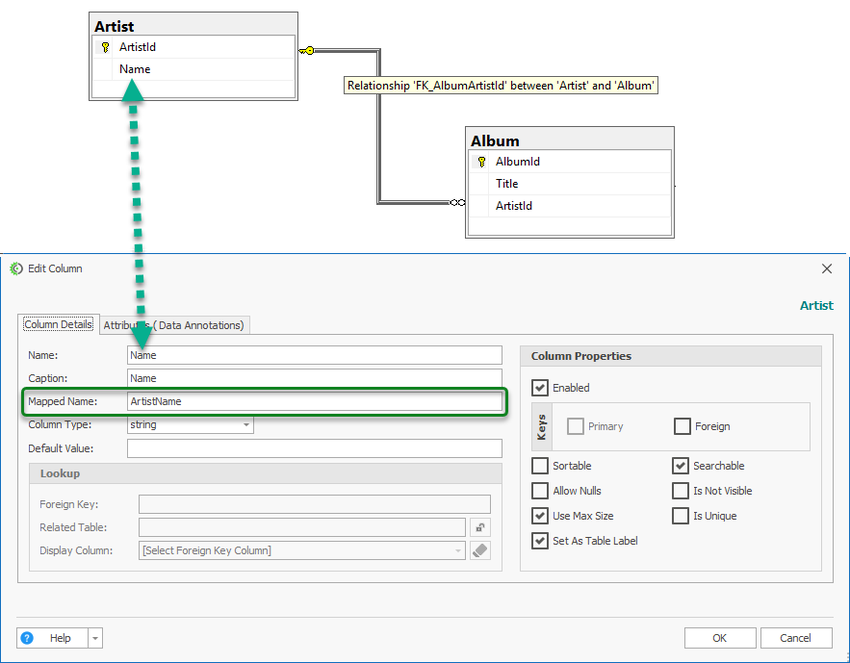The width and height of the screenshot is (850, 663).
Task: Open the Display Column dropdown
Action: tap(458, 551)
